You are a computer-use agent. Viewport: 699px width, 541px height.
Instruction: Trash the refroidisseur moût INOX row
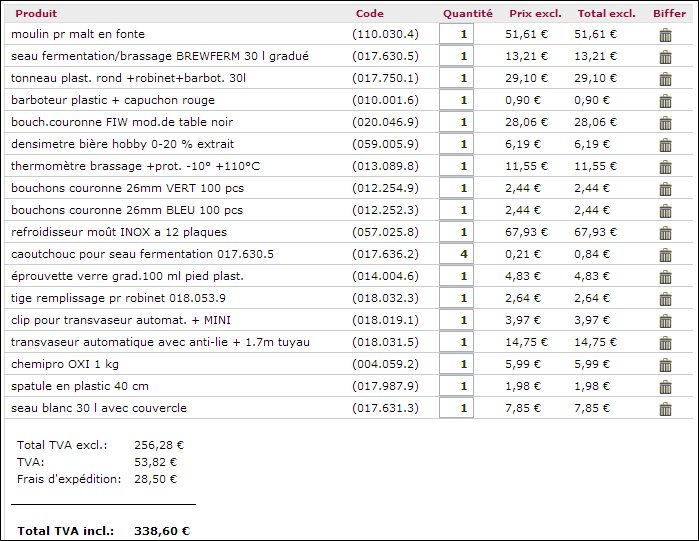point(665,233)
